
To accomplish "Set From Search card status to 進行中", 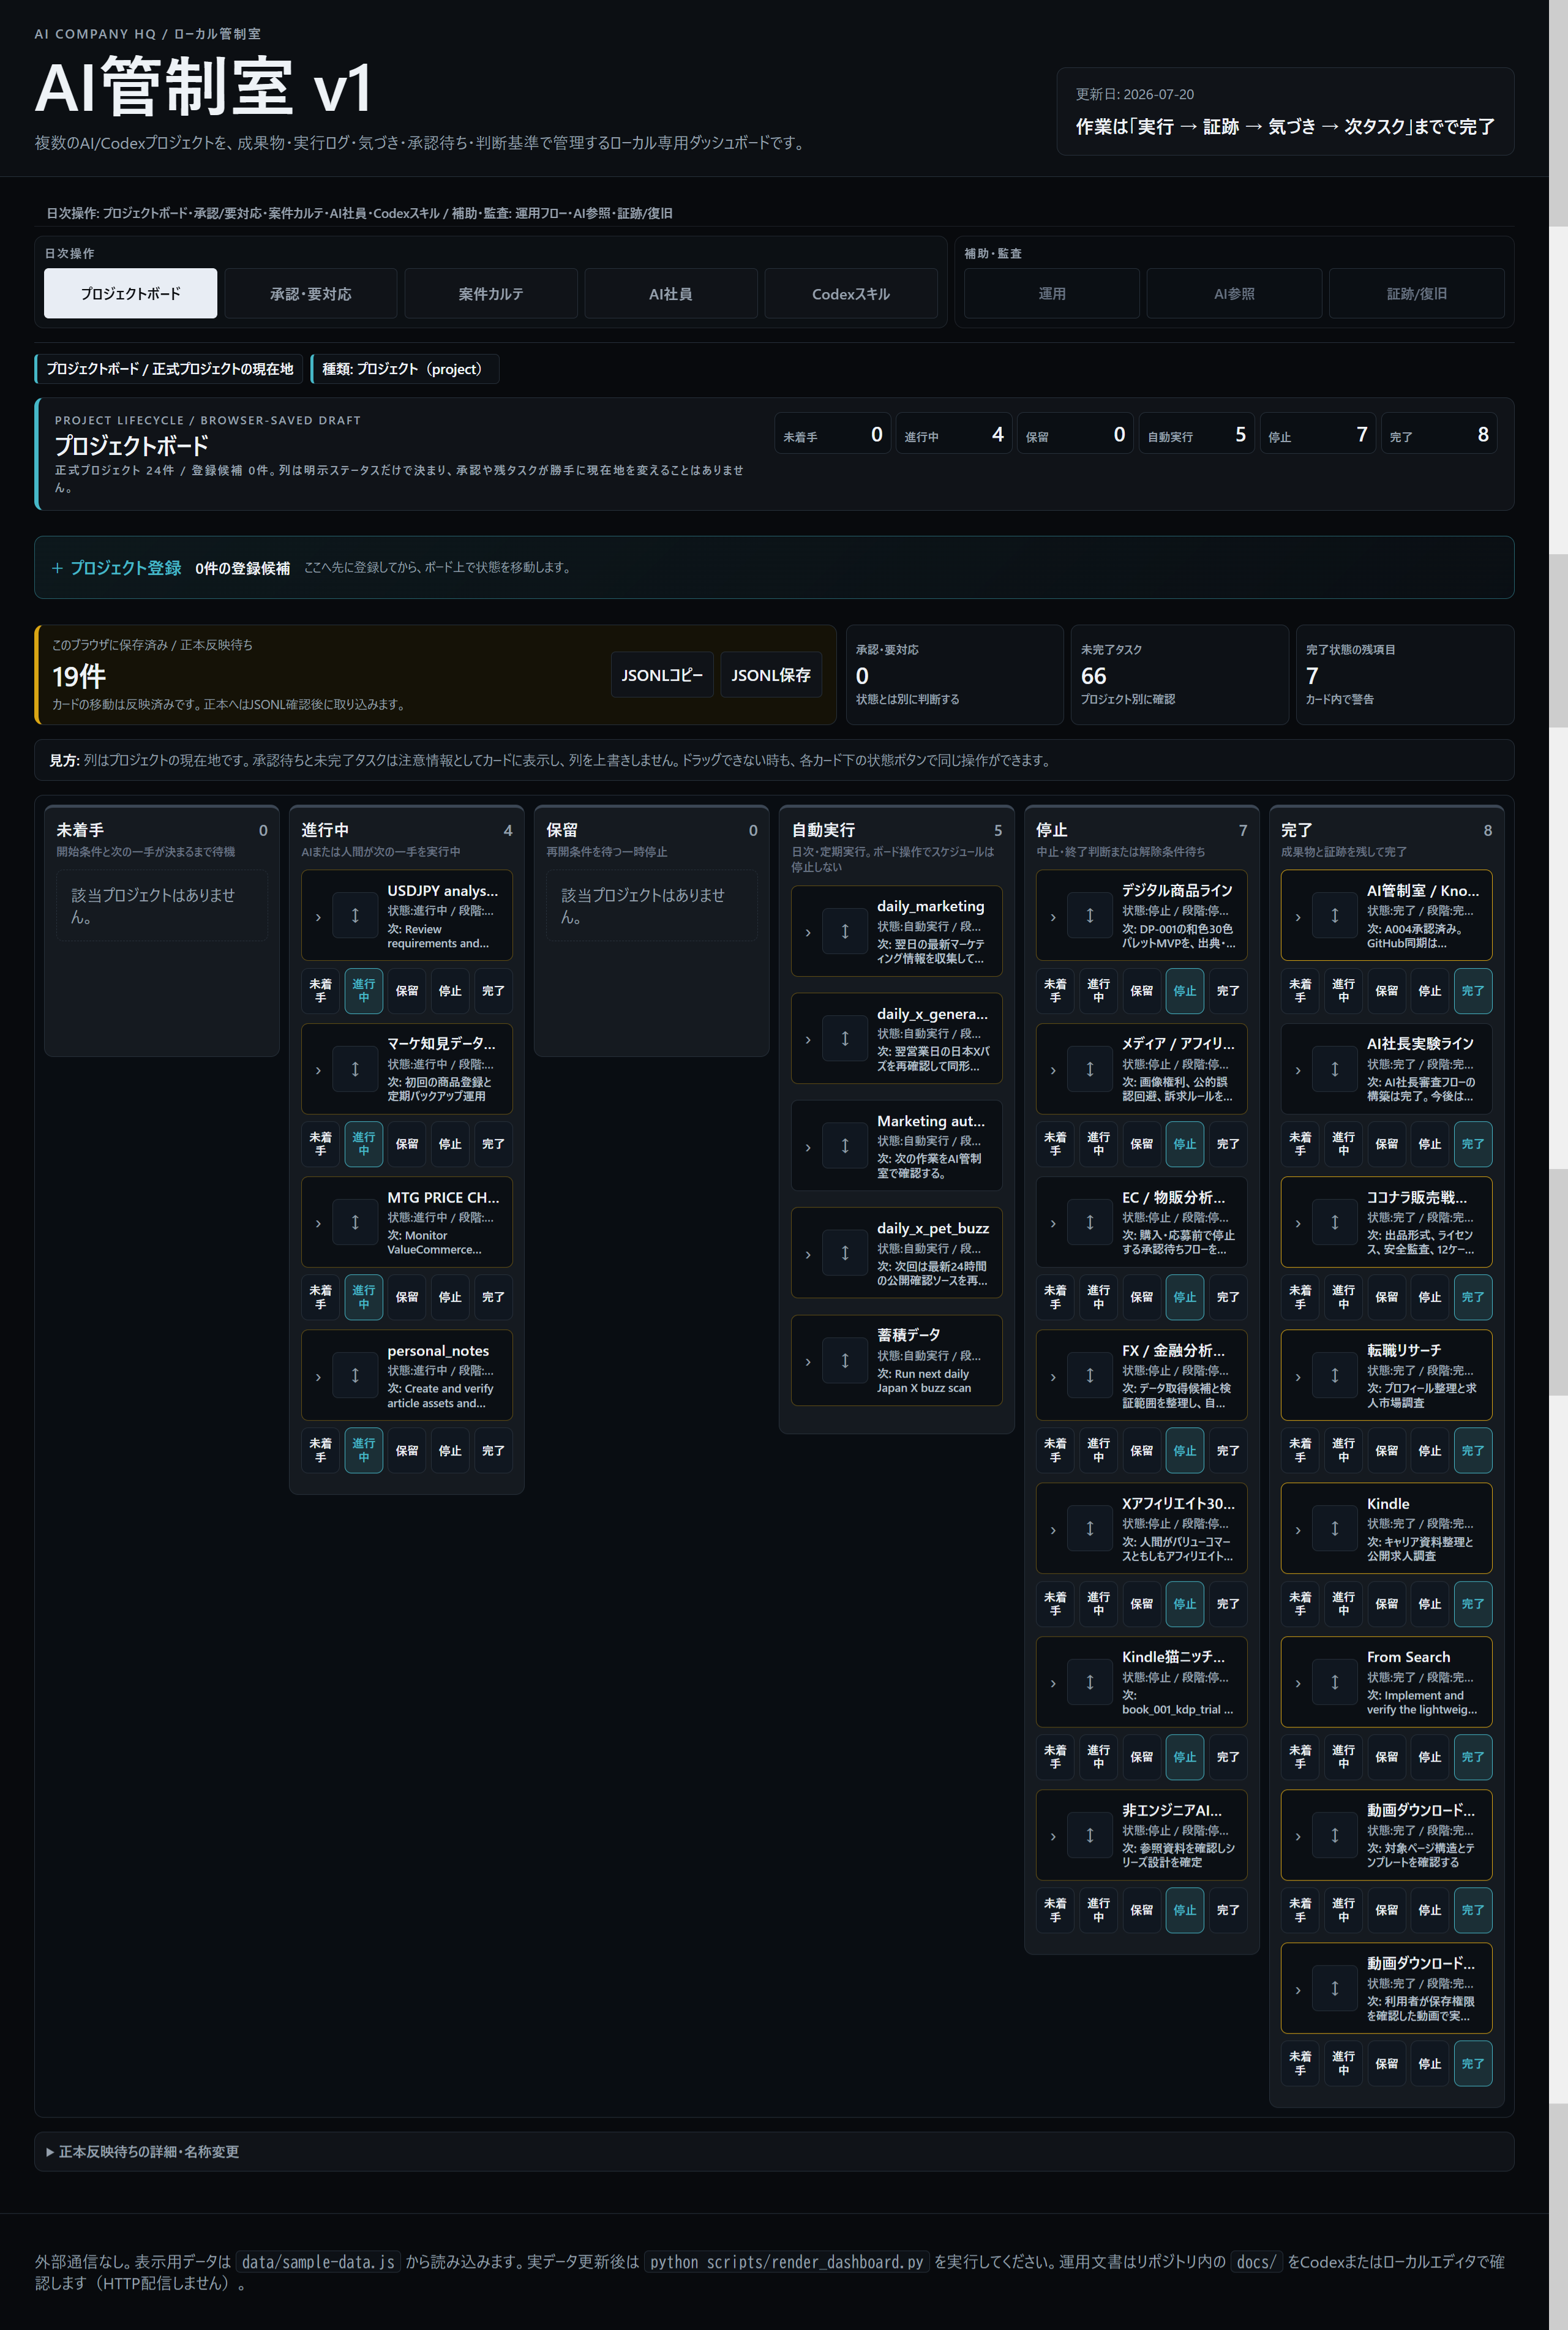I will pos(1344,1757).
